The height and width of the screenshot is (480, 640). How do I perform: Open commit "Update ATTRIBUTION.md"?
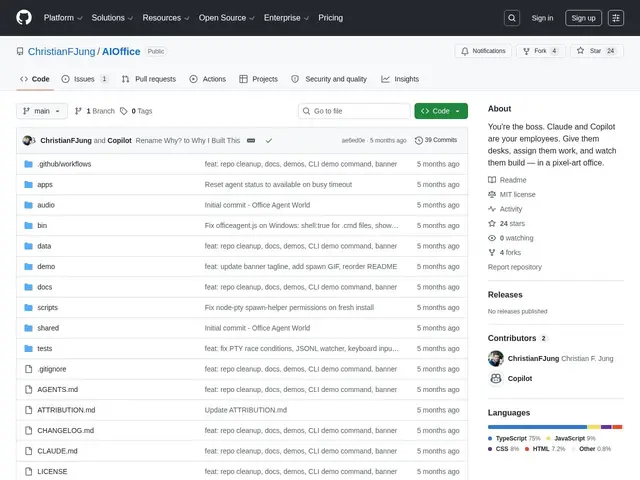click(x=246, y=410)
